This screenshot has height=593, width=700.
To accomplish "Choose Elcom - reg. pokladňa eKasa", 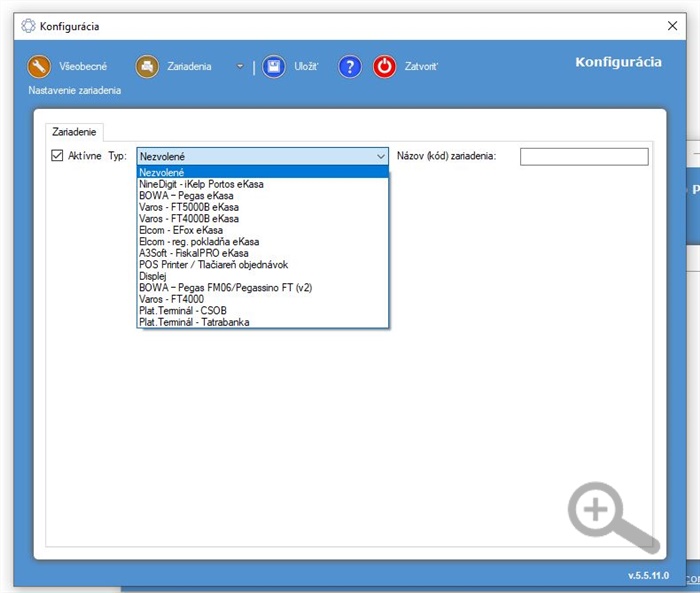I will pos(262,242).
